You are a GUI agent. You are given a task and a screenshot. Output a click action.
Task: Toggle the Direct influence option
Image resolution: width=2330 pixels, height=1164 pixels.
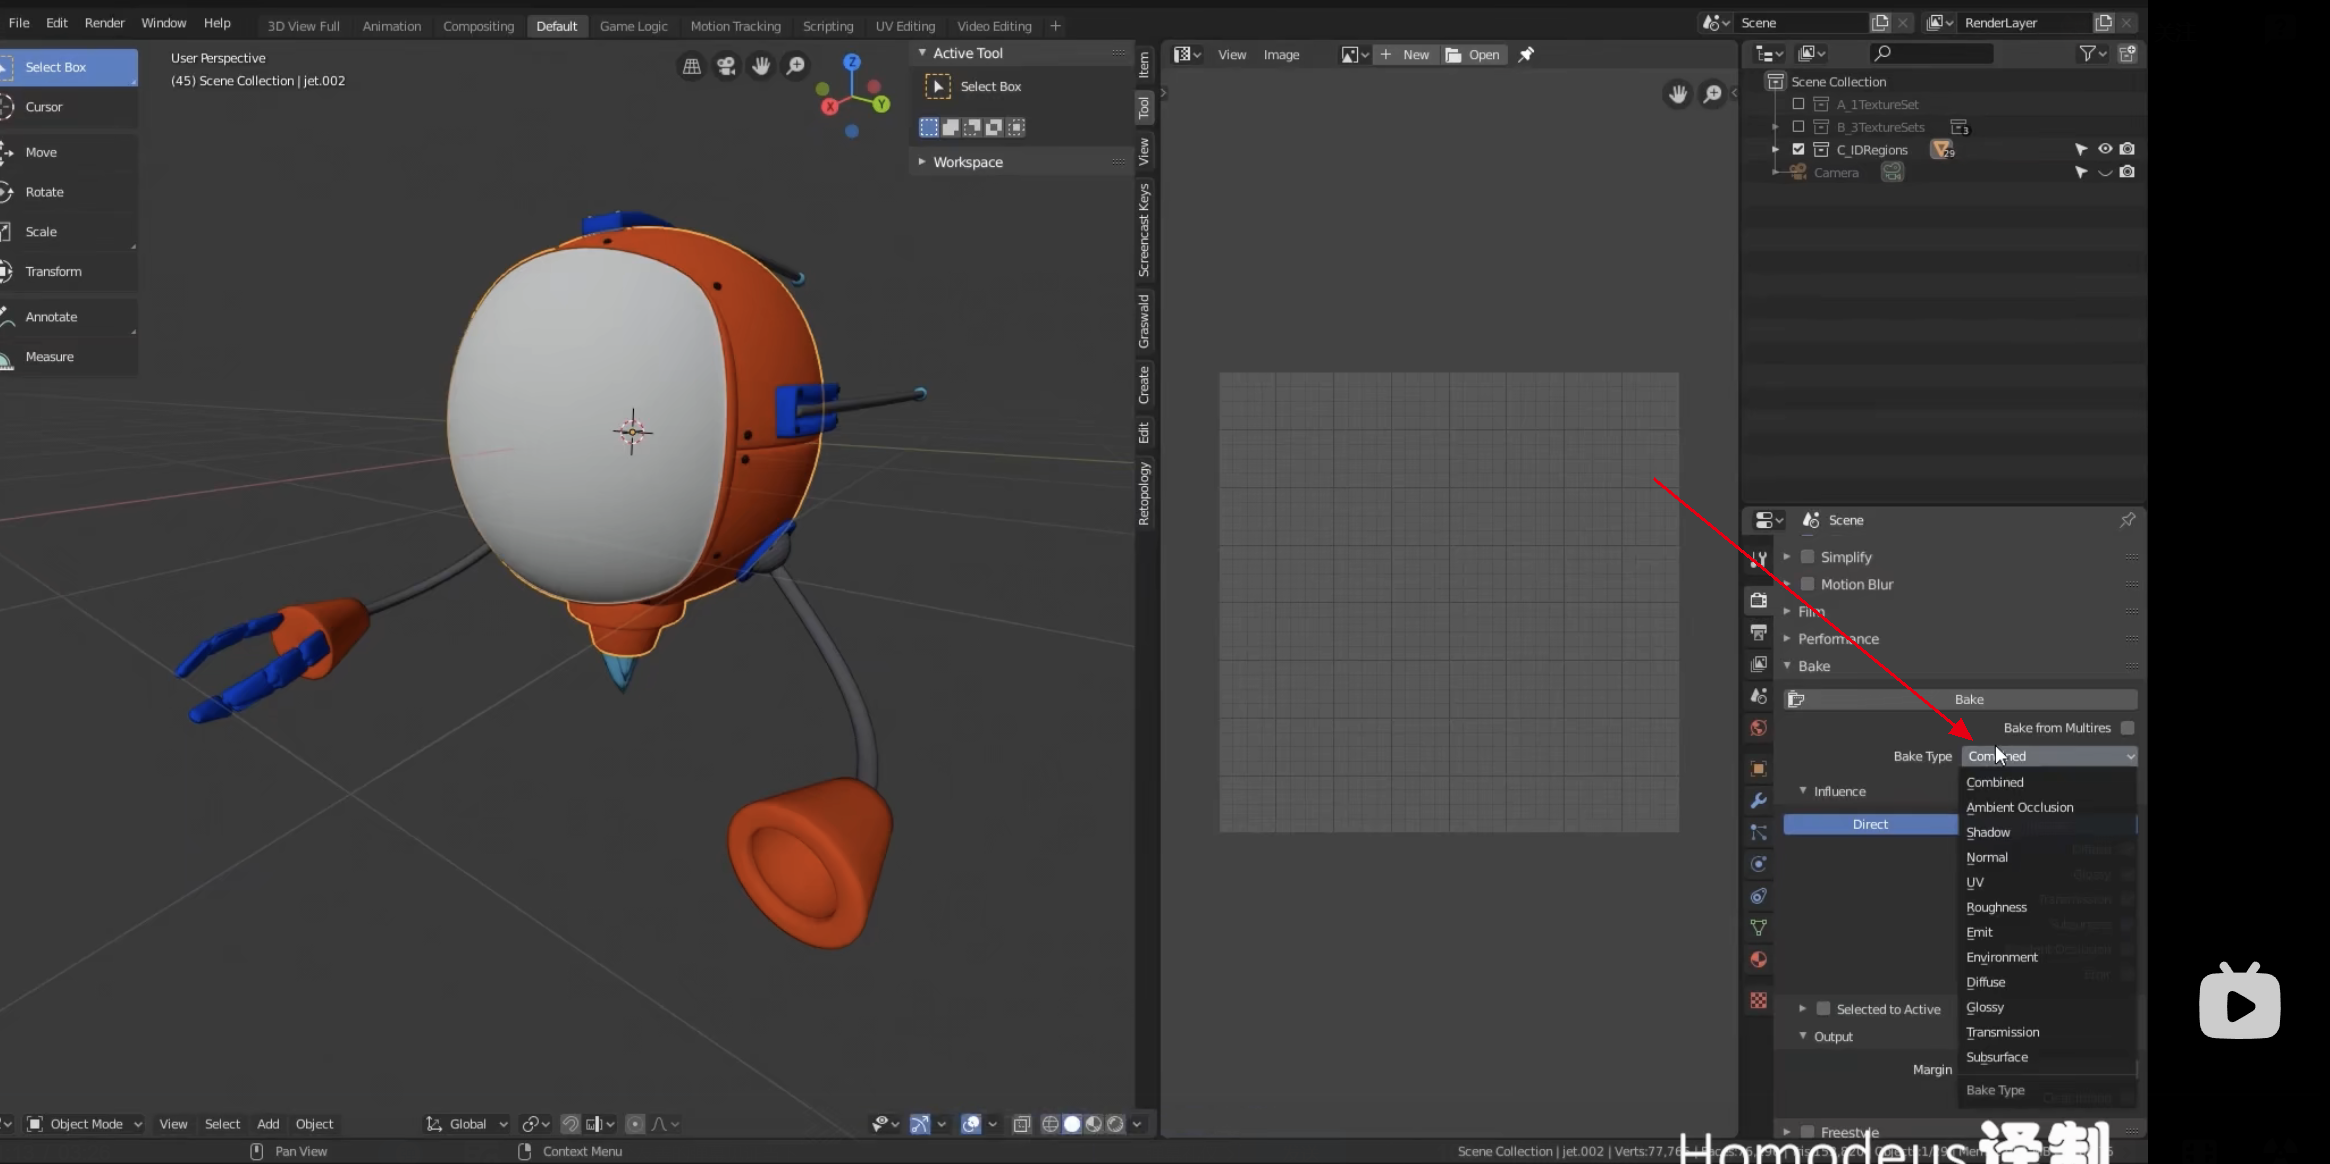[x=1869, y=823]
